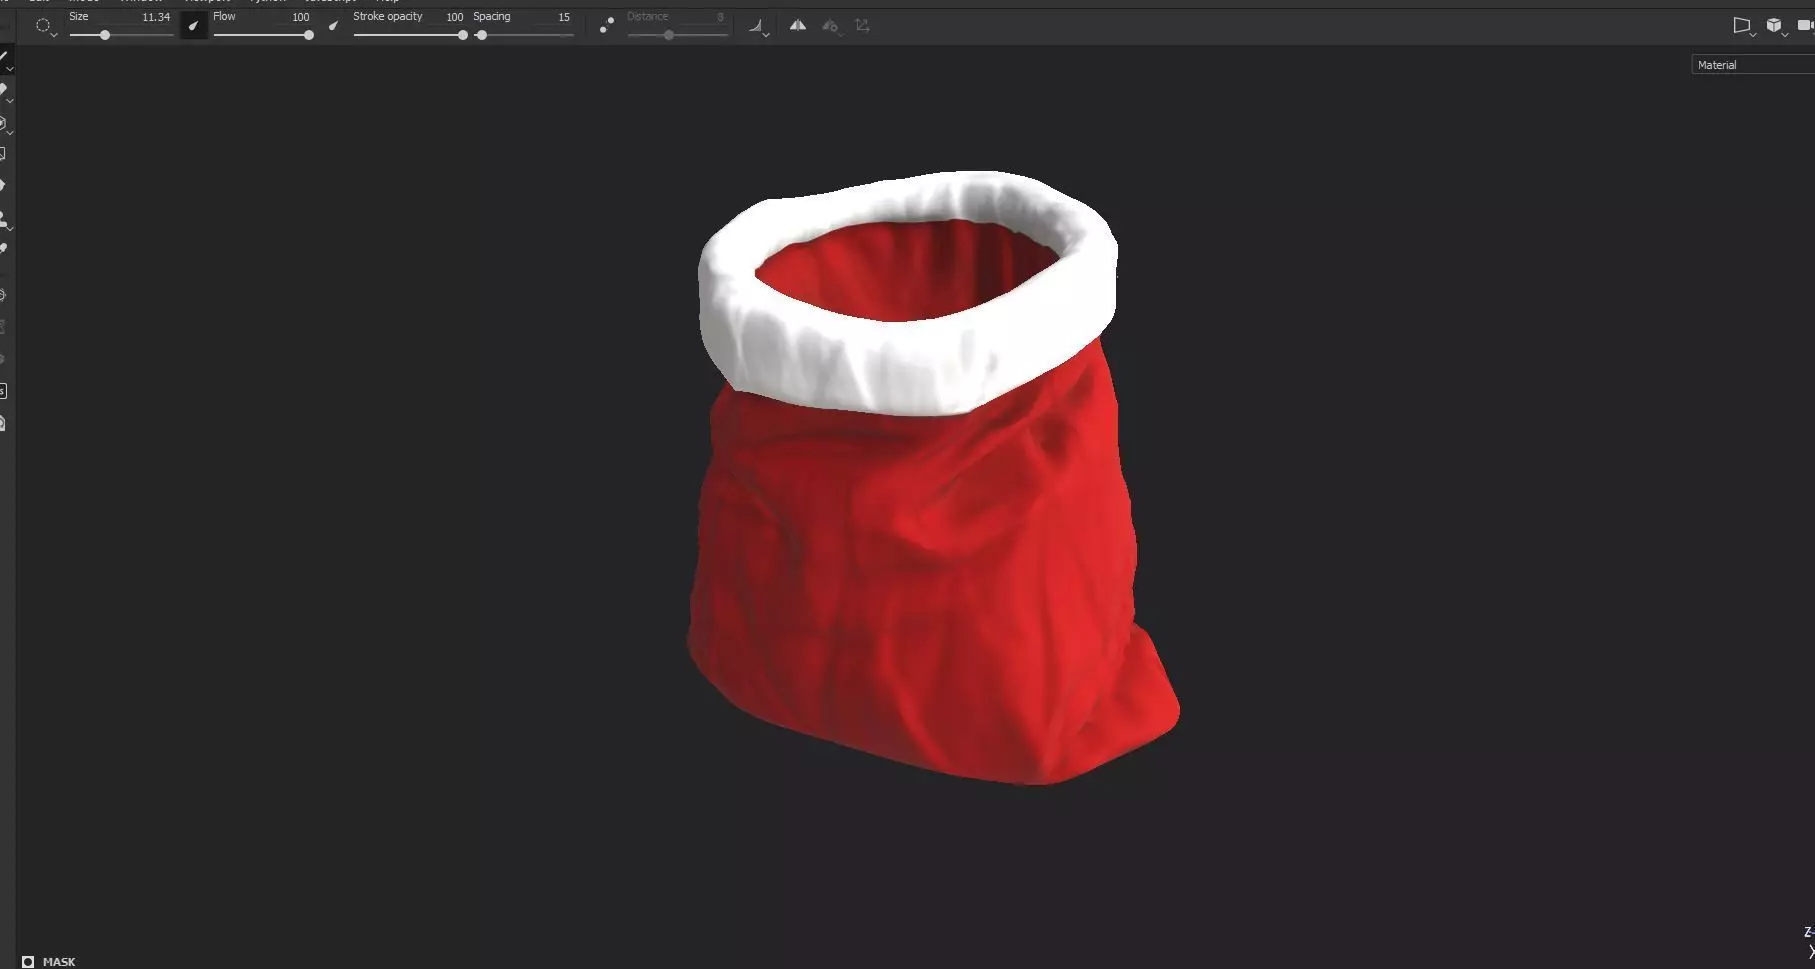Click the boxed S icon in left toolbar

pyautogui.click(x=3, y=391)
